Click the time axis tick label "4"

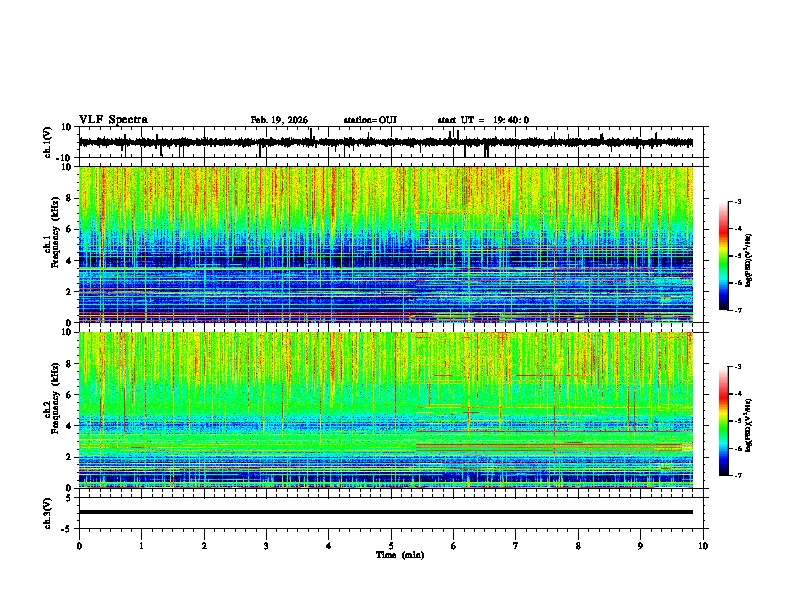pyautogui.click(x=328, y=546)
